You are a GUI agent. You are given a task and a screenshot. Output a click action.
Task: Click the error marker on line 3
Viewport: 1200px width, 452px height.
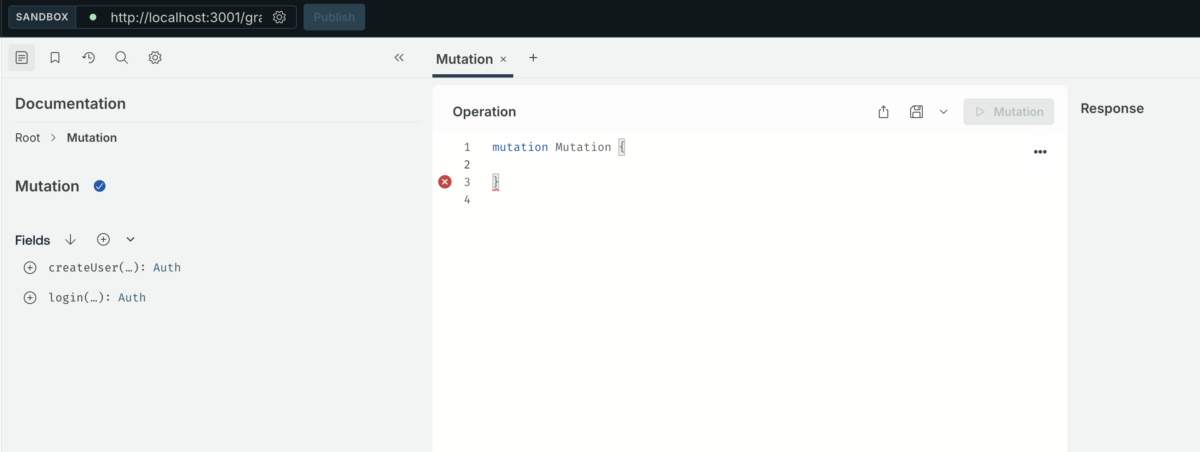tap(445, 182)
